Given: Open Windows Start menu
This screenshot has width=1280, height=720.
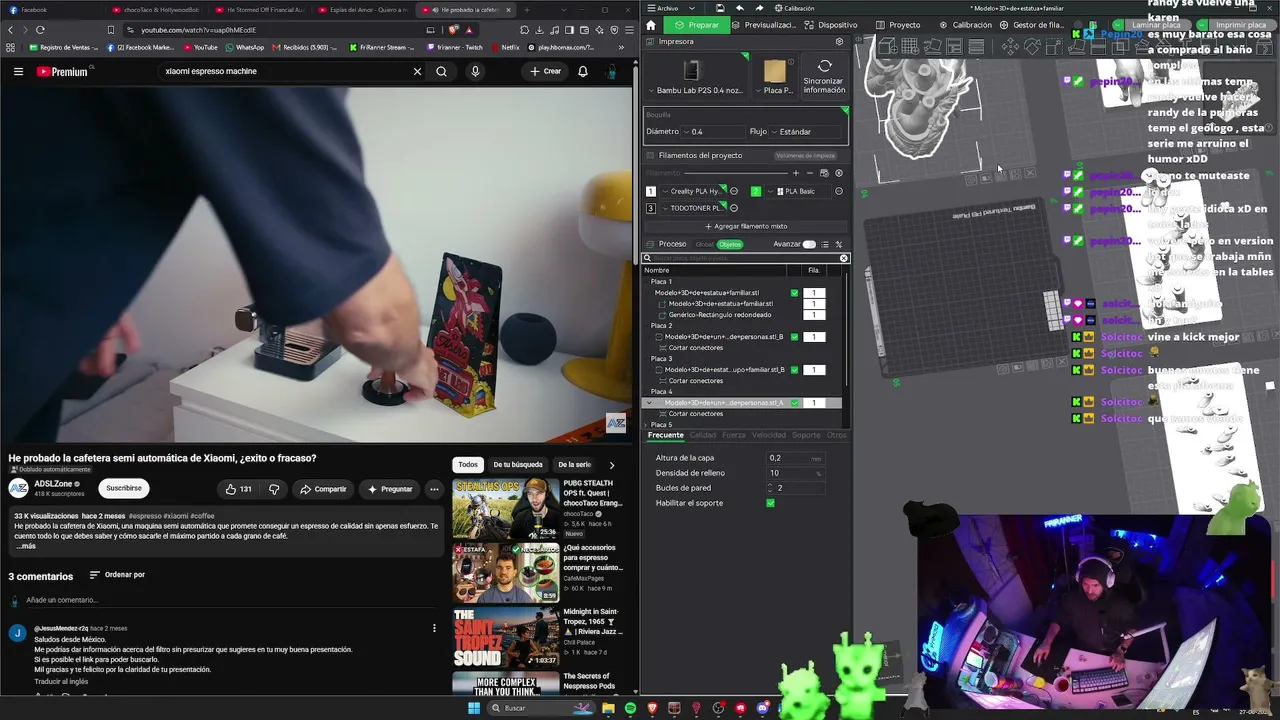Looking at the screenshot, I should (x=473, y=708).
